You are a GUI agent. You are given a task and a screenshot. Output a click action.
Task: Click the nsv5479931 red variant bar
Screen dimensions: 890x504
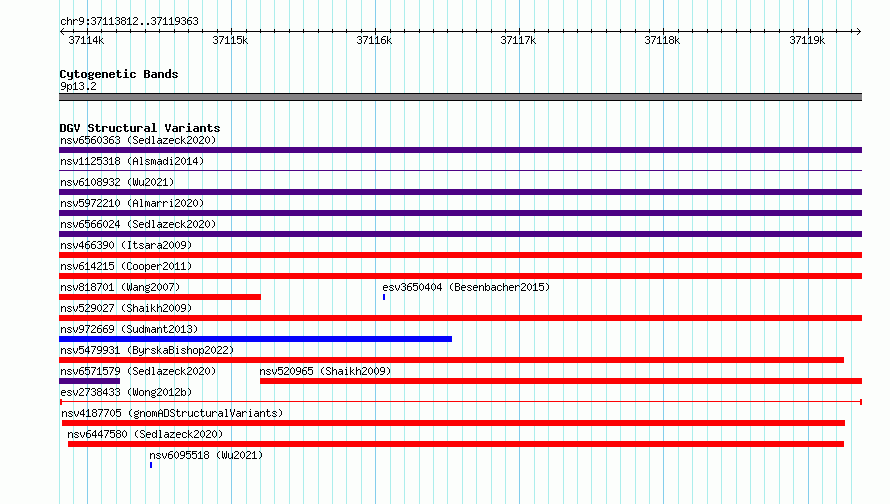[451, 360]
